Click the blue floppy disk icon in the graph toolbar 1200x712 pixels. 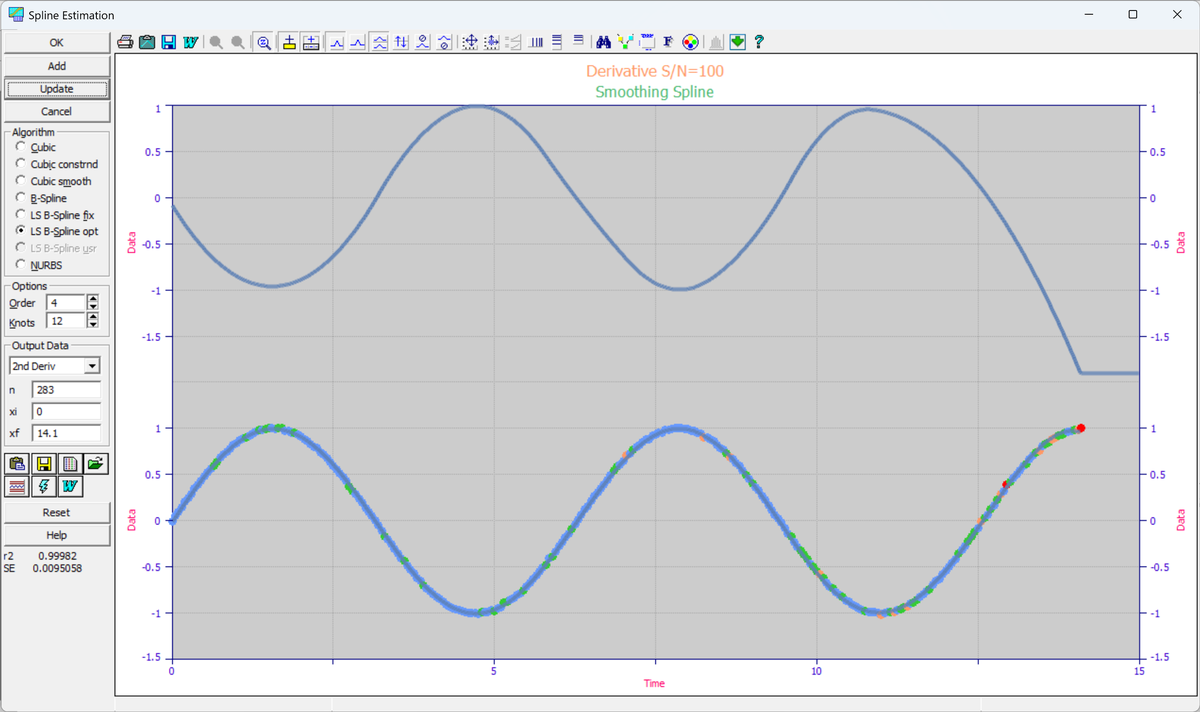tap(169, 42)
